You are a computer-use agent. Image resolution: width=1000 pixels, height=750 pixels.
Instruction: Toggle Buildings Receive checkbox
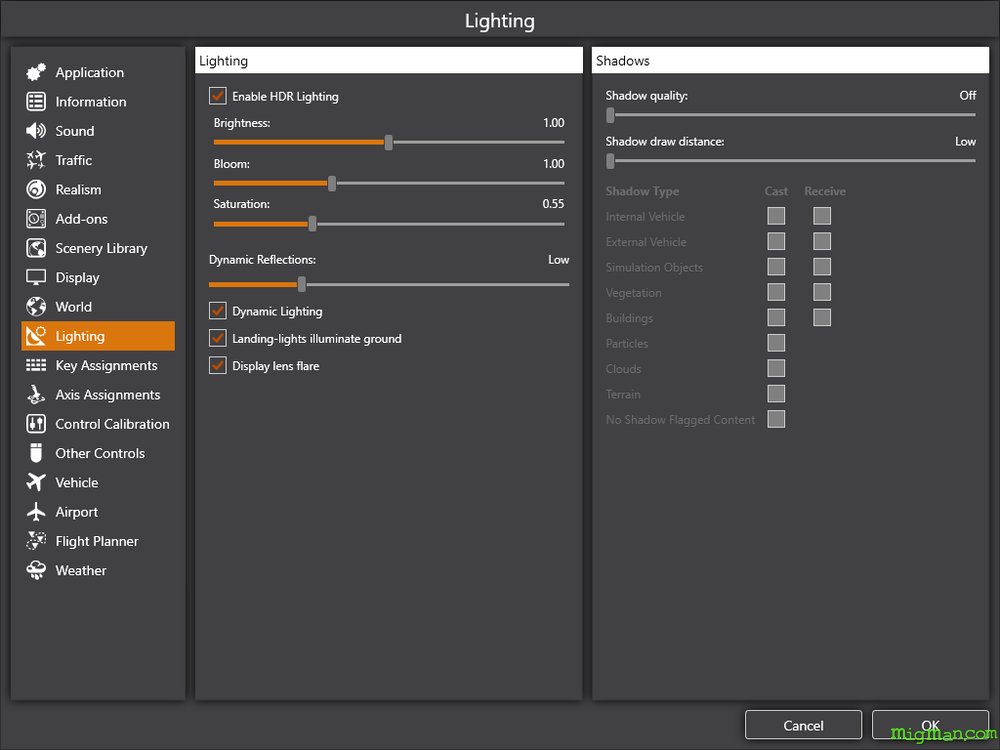pyautogui.click(x=822, y=318)
